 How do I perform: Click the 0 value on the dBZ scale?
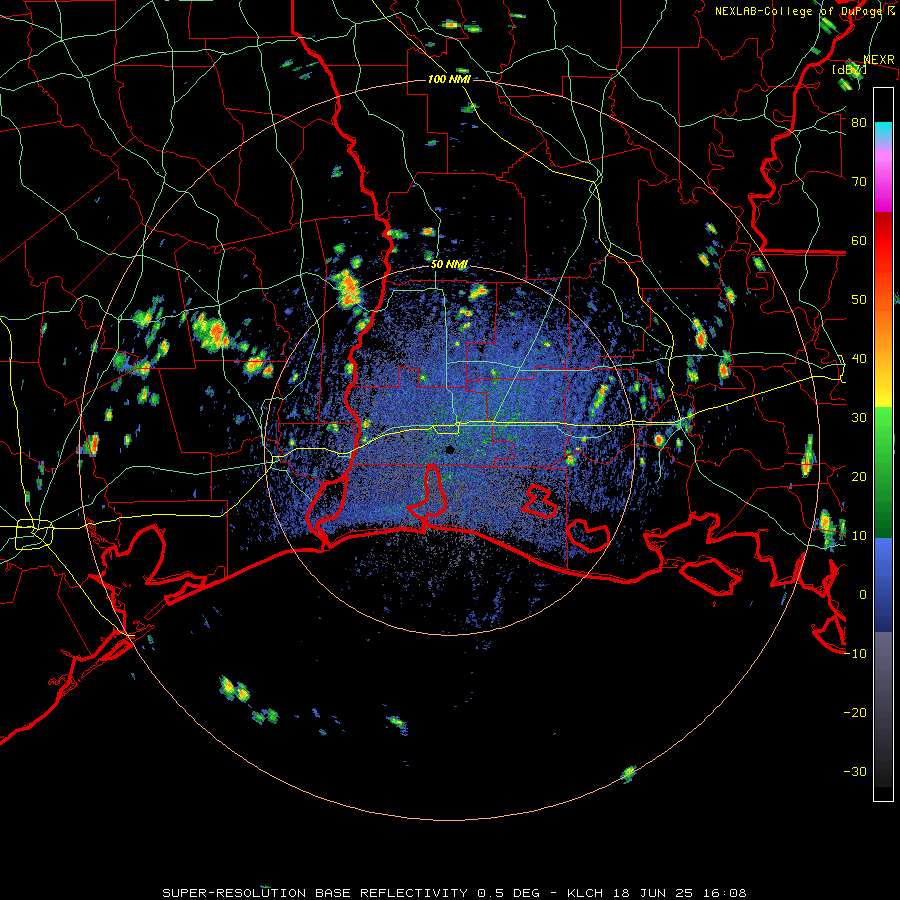863,595
